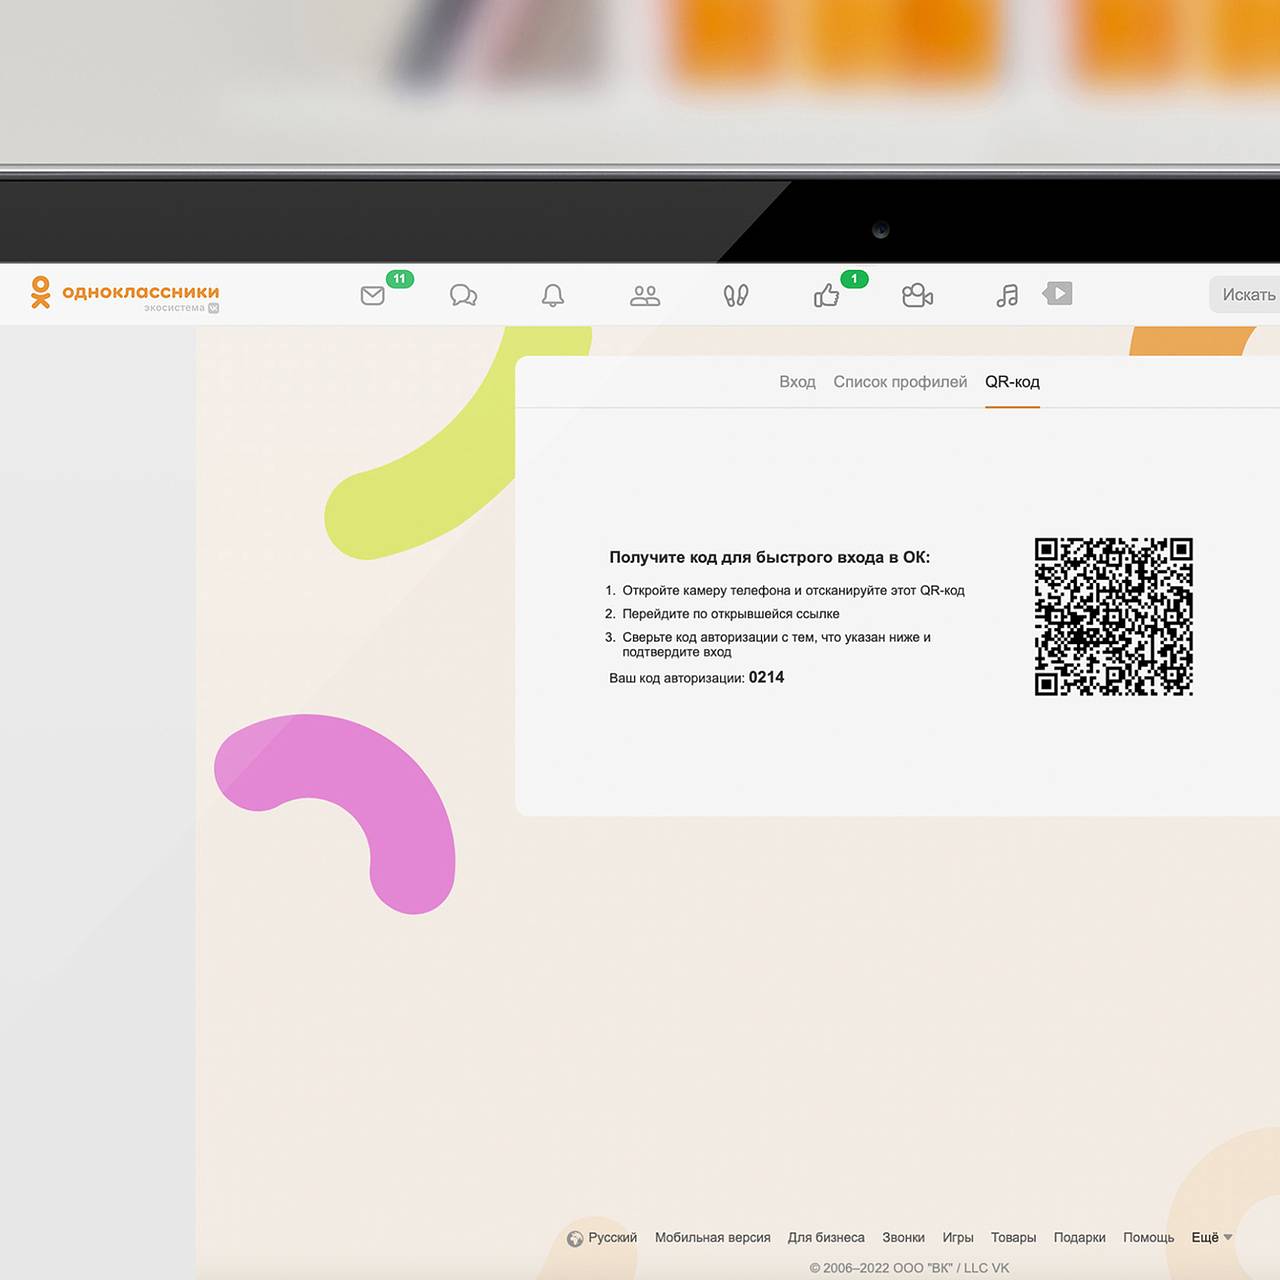Open the friends people icon
1280x1280 pixels.
[645, 295]
